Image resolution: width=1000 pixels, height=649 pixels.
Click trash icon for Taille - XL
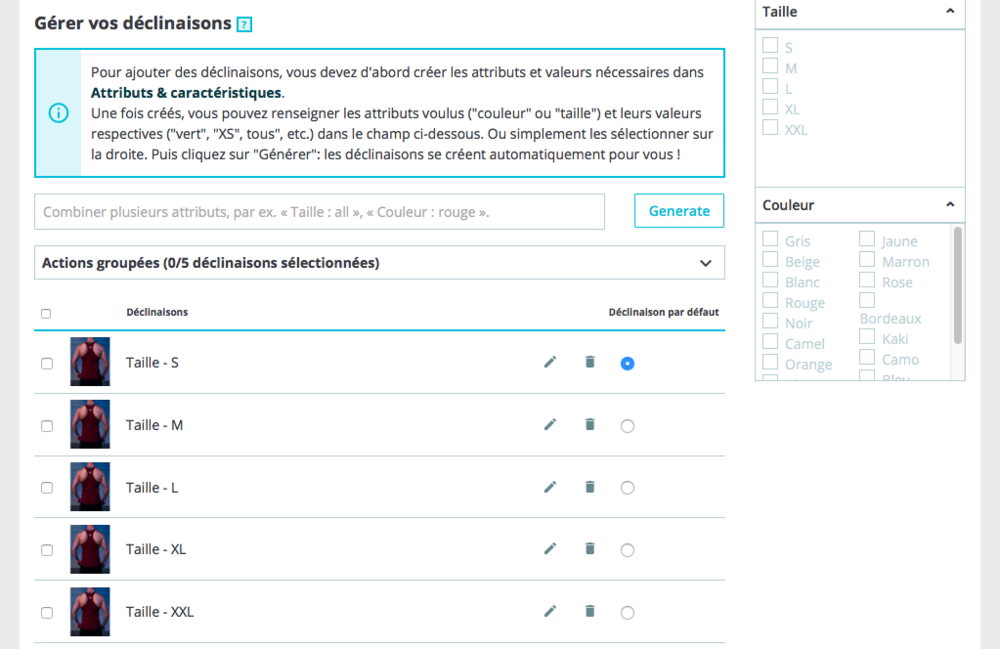[590, 548]
